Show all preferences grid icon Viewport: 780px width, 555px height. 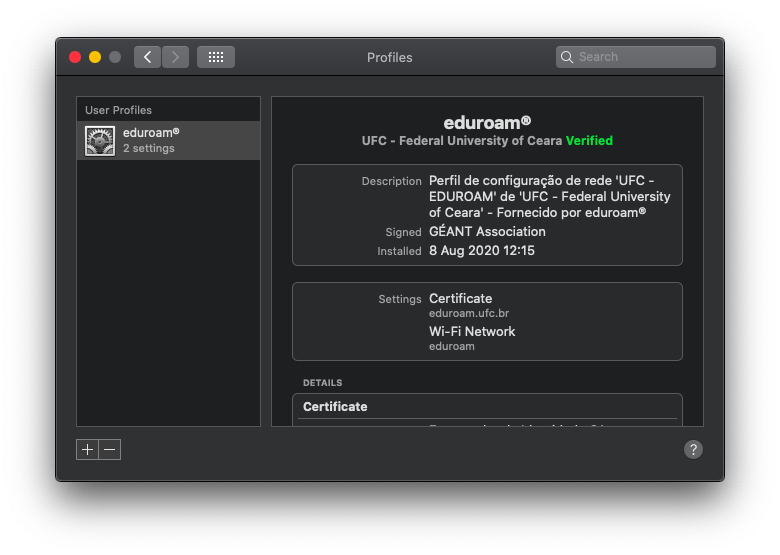click(216, 57)
